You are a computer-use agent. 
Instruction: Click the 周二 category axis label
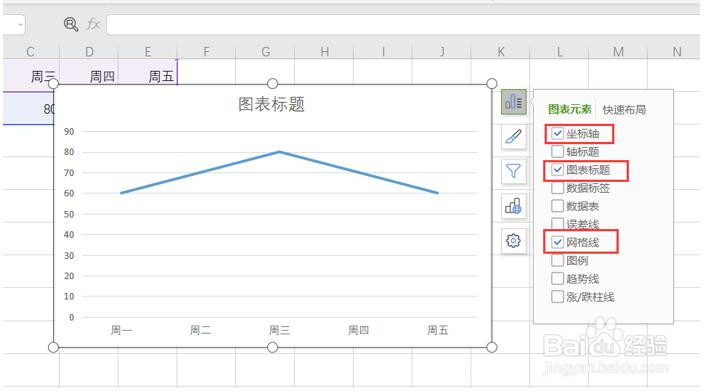200,330
